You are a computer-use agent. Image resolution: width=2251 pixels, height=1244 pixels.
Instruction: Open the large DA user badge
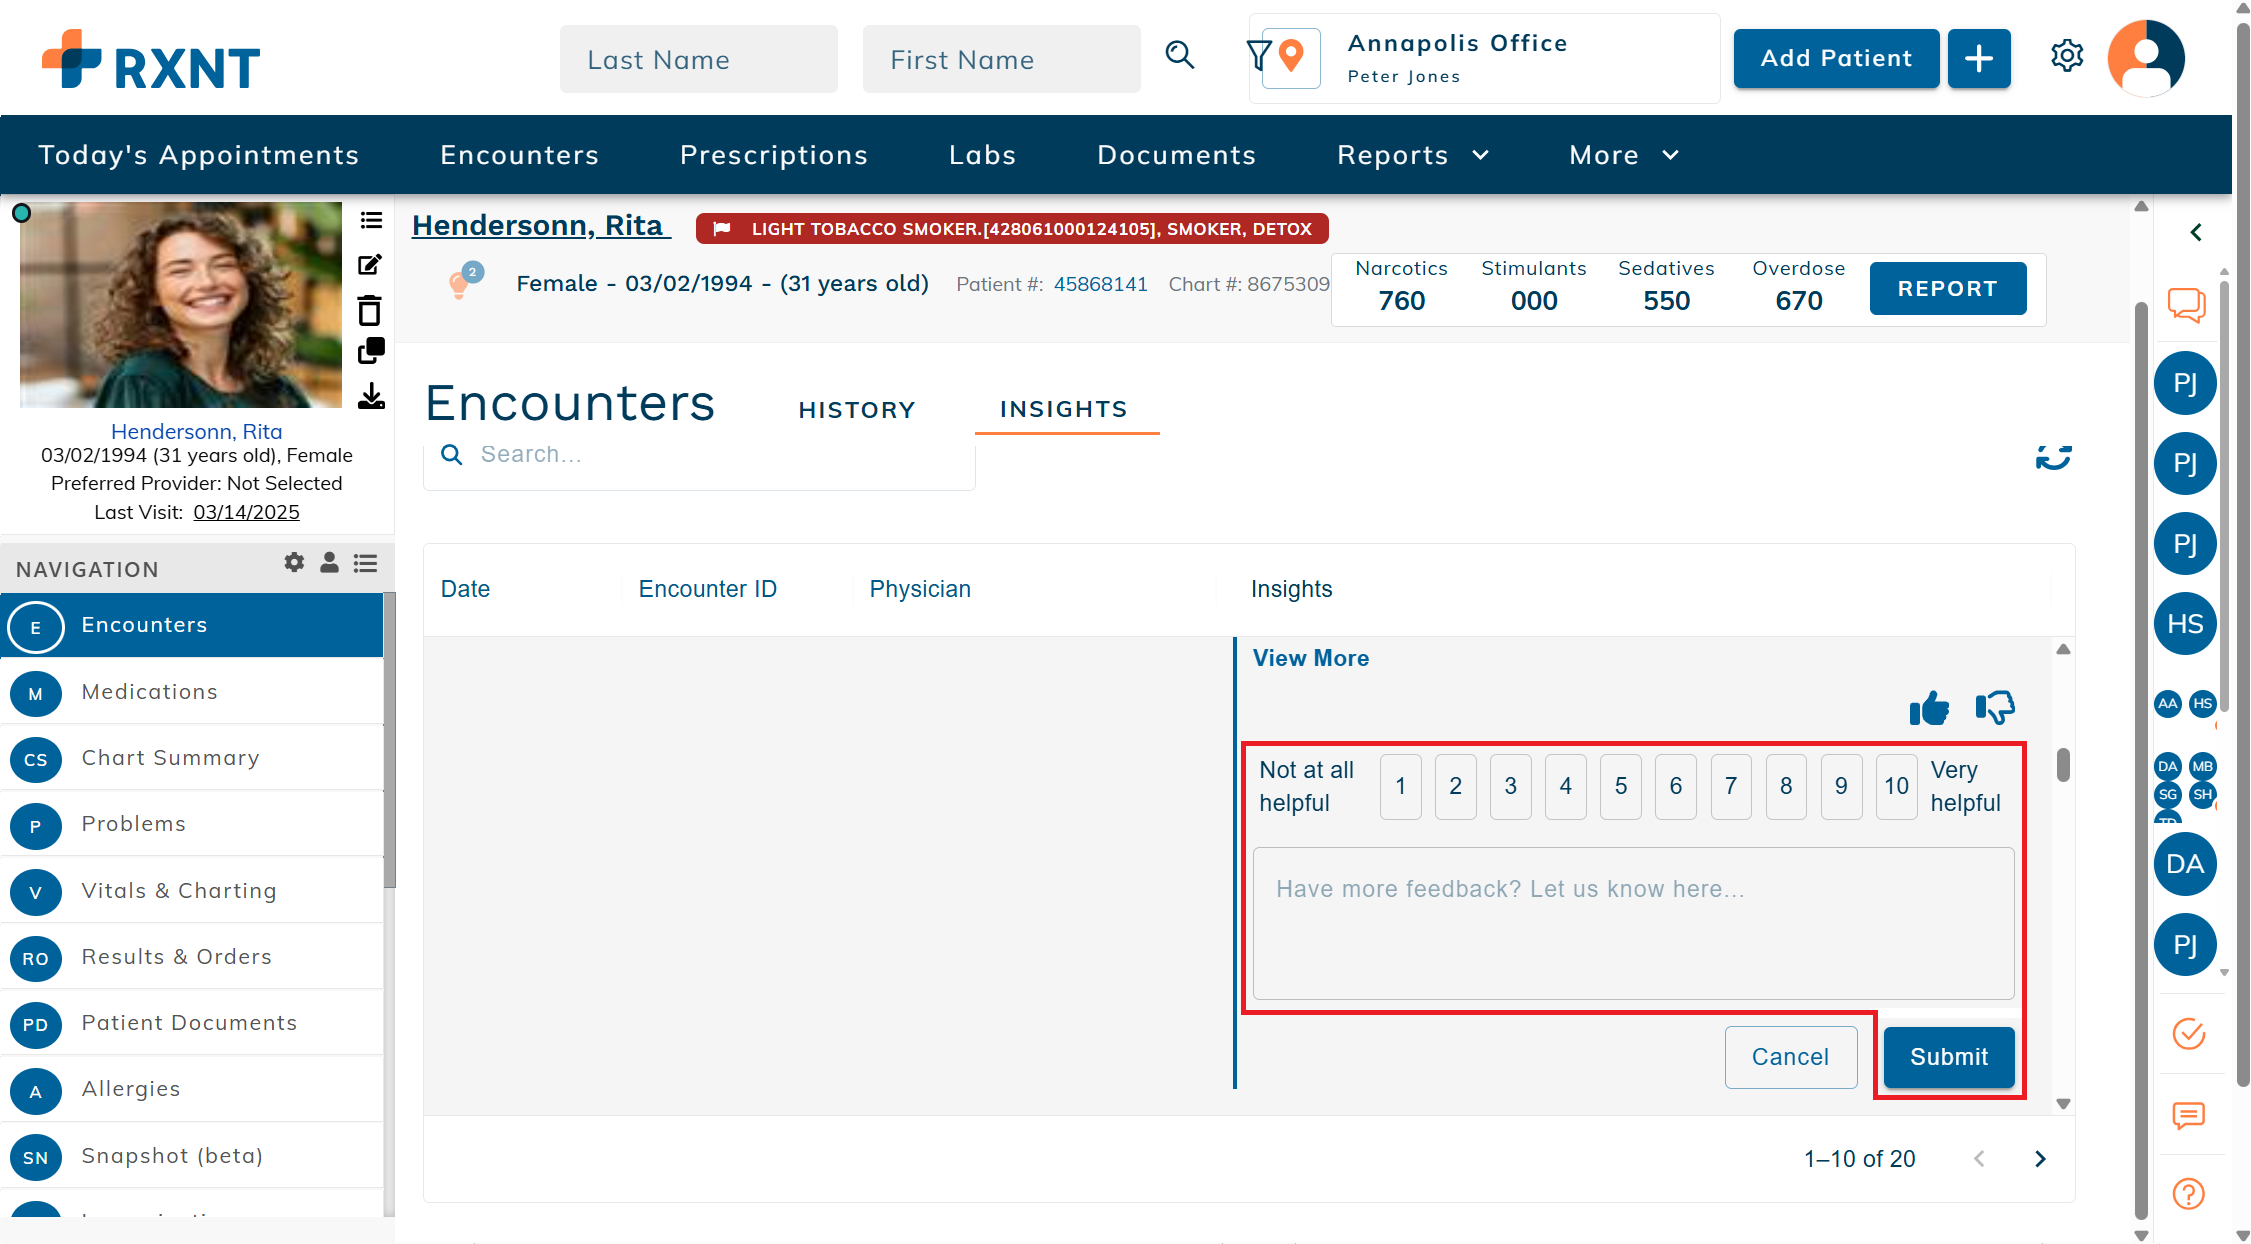tap(2185, 864)
